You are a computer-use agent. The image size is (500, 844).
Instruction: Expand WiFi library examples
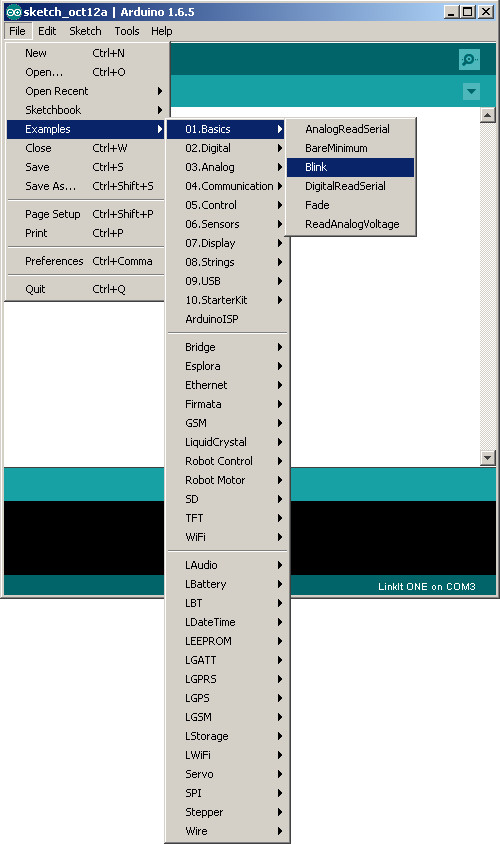(227, 537)
